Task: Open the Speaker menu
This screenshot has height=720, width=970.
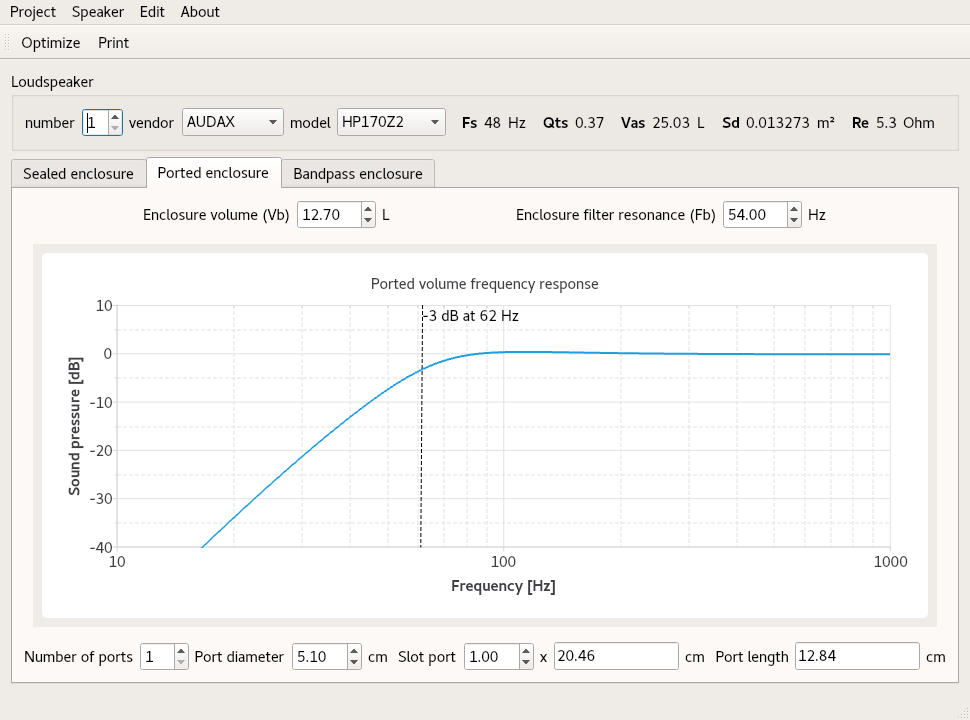Action: click(x=98, y=12)
